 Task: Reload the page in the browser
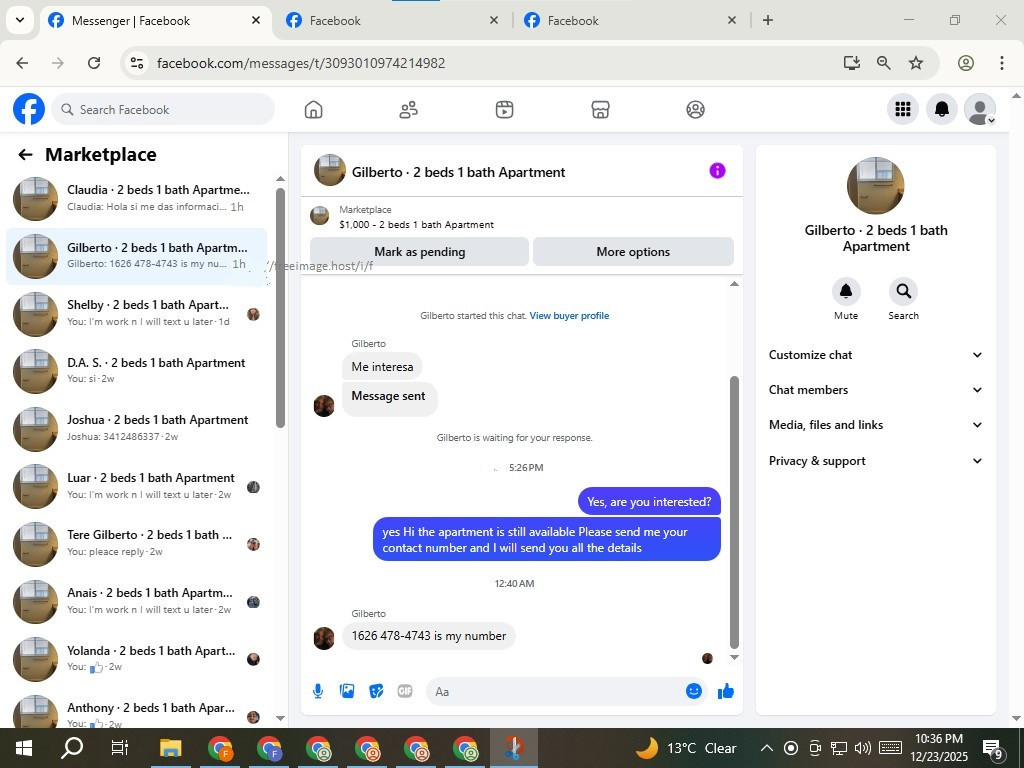click(x=94, y=63)
